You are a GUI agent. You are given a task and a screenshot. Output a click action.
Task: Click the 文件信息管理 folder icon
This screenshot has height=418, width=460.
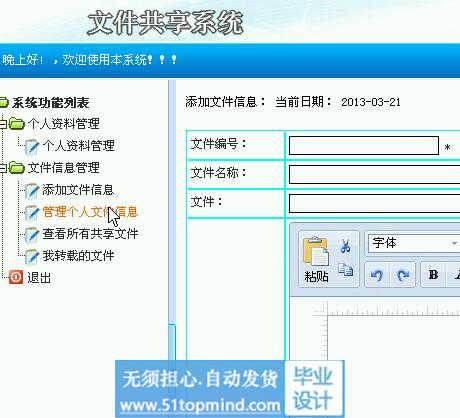17,168
